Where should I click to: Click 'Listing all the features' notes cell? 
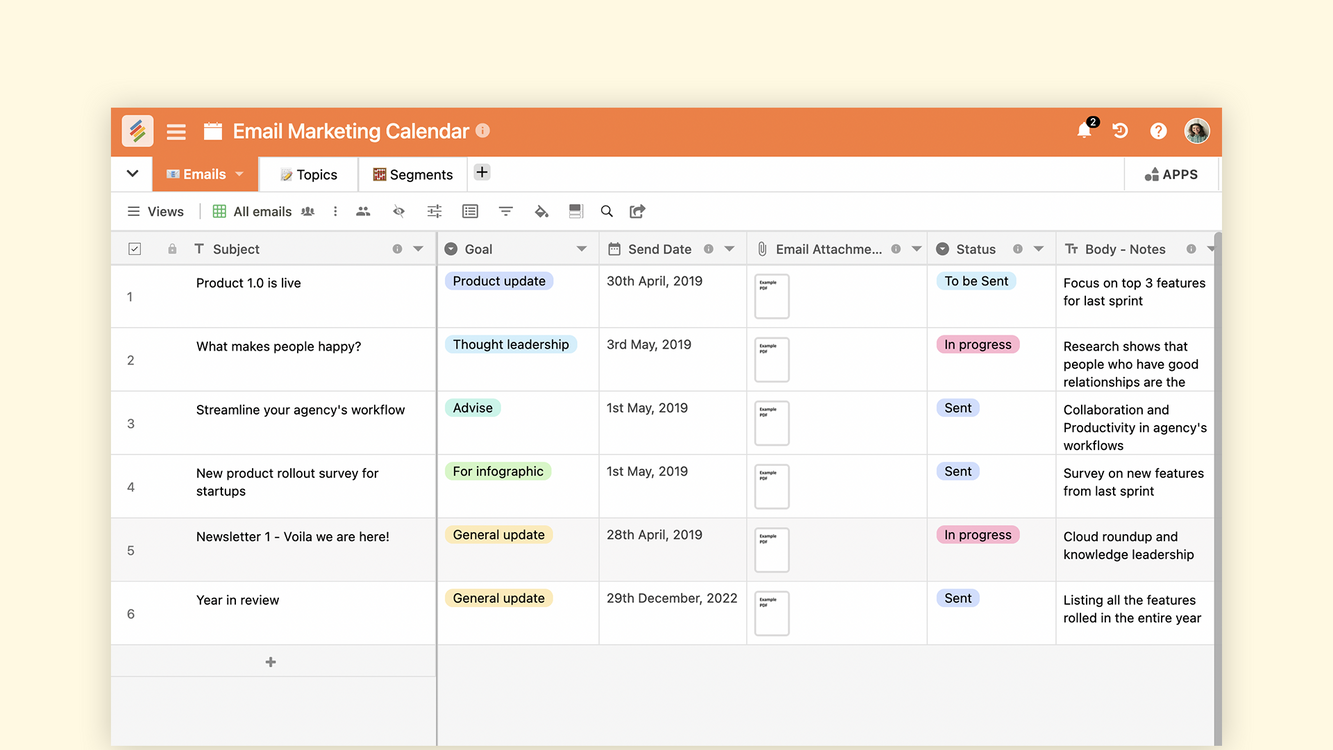(x=1135, y=613)
